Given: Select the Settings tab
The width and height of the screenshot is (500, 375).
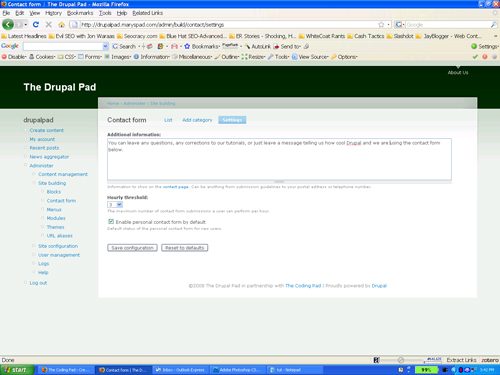Looking at the screenshot, I should [x=232, y=120].
